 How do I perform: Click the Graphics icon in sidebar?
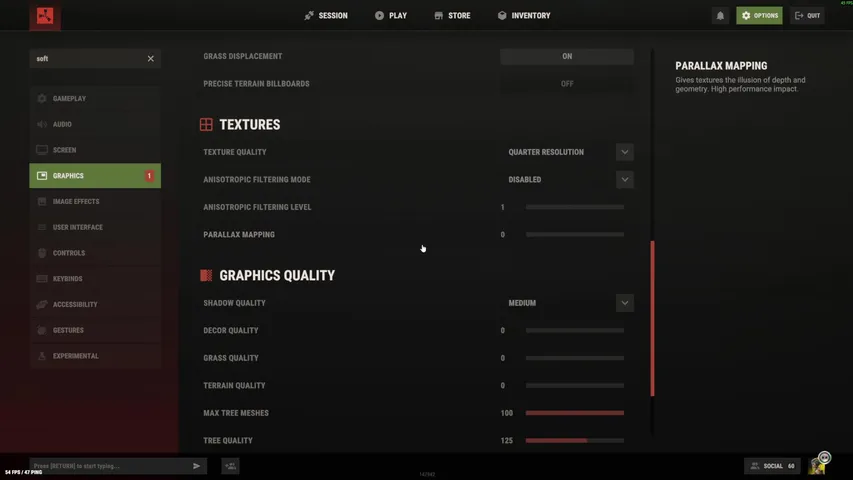pyautogui.click(x=42, y=176)
